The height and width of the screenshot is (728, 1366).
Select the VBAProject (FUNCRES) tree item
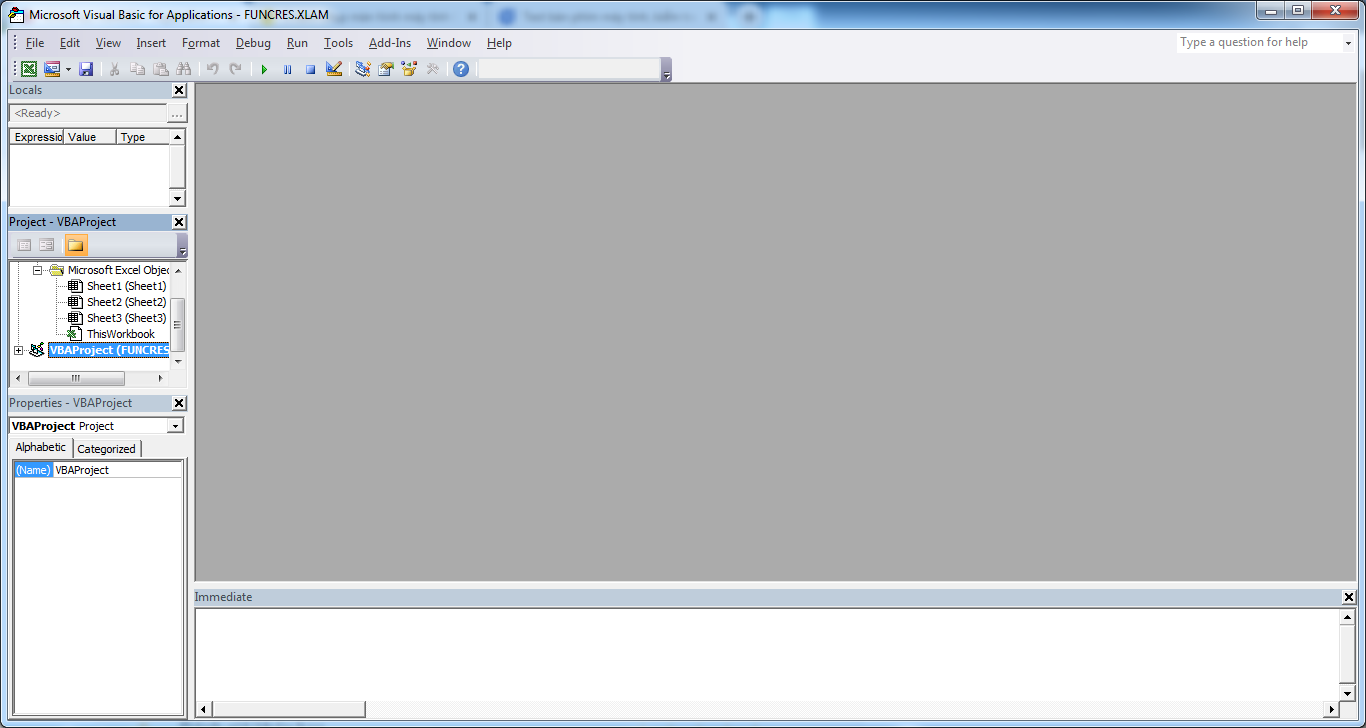(109, 350)
